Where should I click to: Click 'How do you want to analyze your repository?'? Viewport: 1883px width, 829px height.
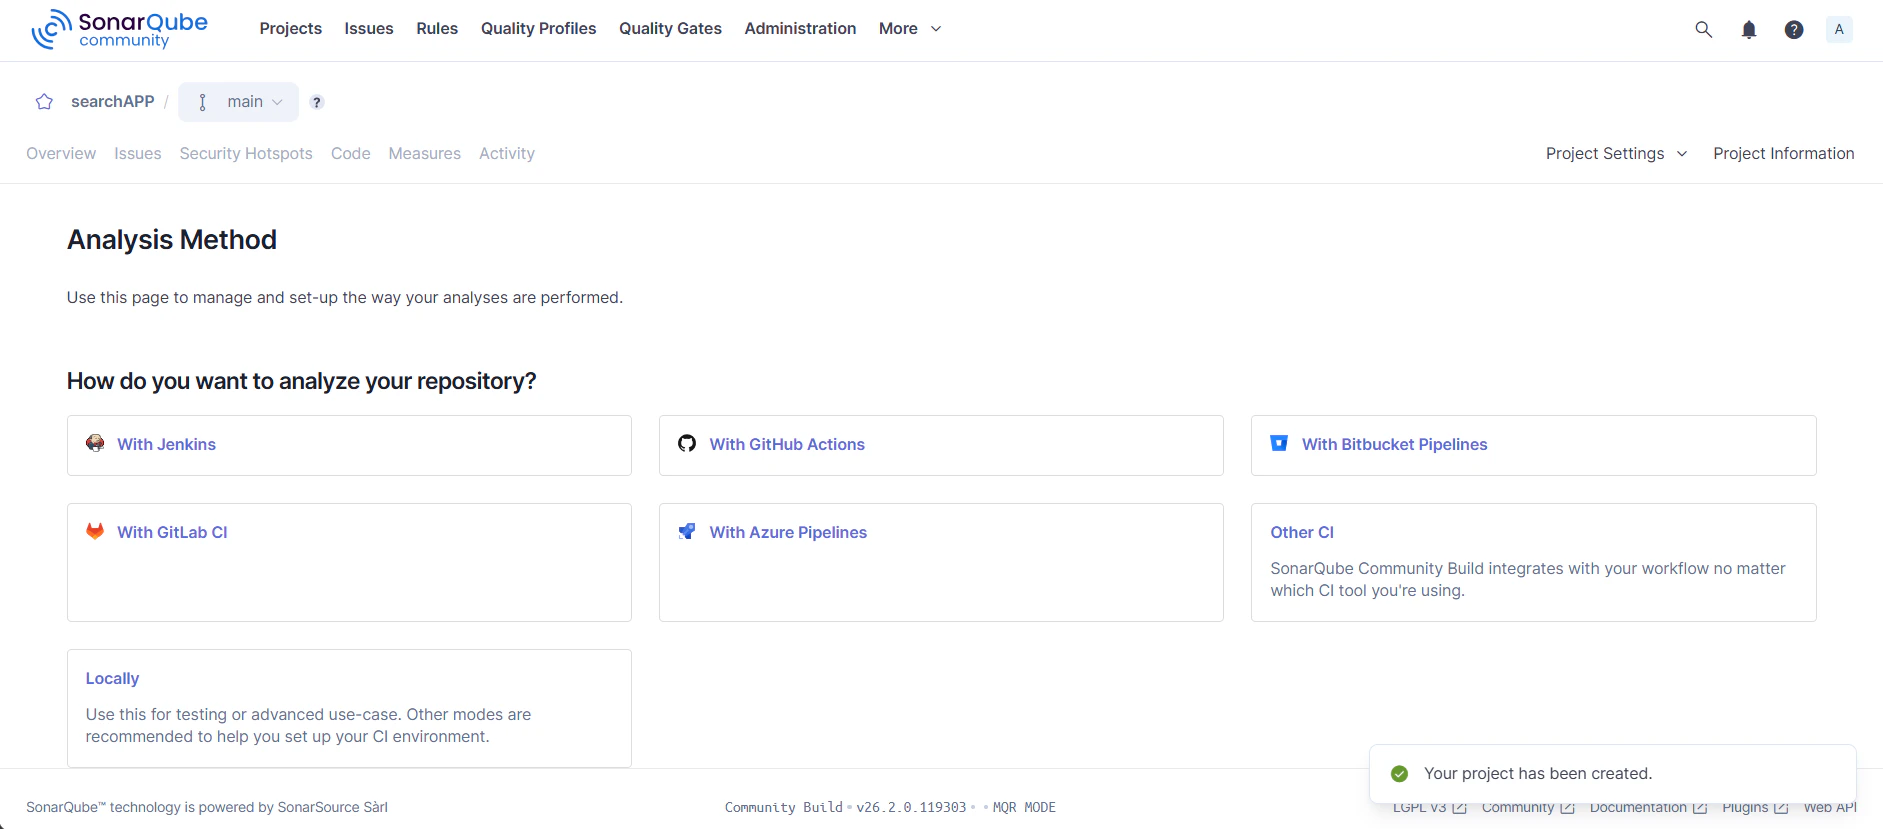302,381
